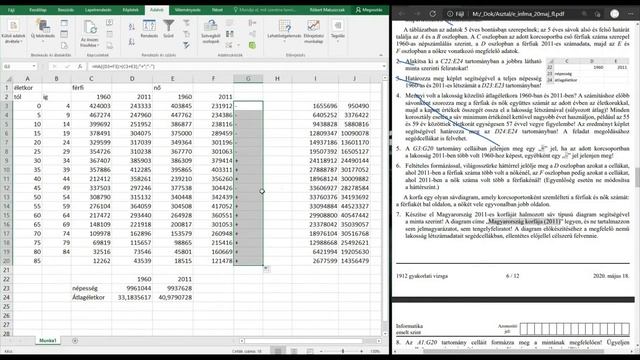Switch to Page Break Preview
The image size is (640, 360).
pyautogui.click(x=310, y=351)
